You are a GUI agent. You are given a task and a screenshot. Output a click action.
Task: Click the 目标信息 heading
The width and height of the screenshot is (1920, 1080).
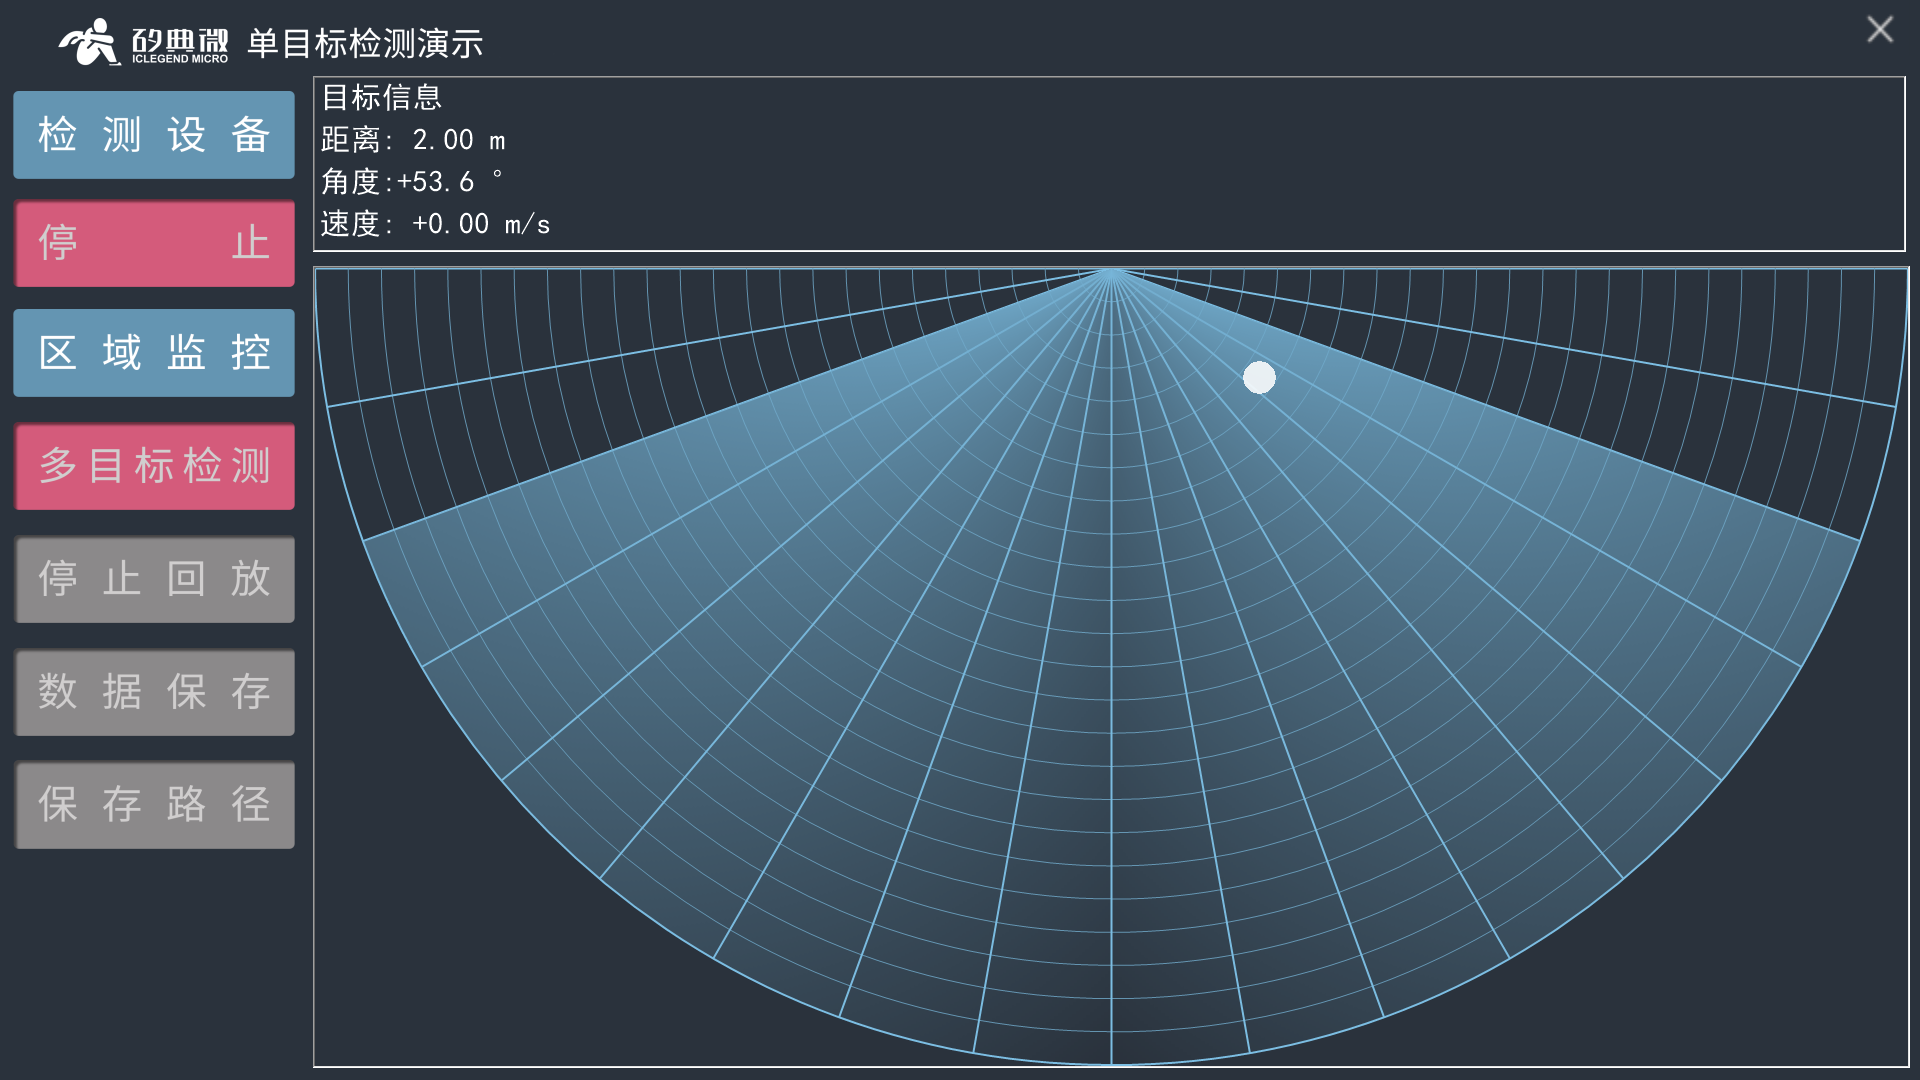(381, 98)
